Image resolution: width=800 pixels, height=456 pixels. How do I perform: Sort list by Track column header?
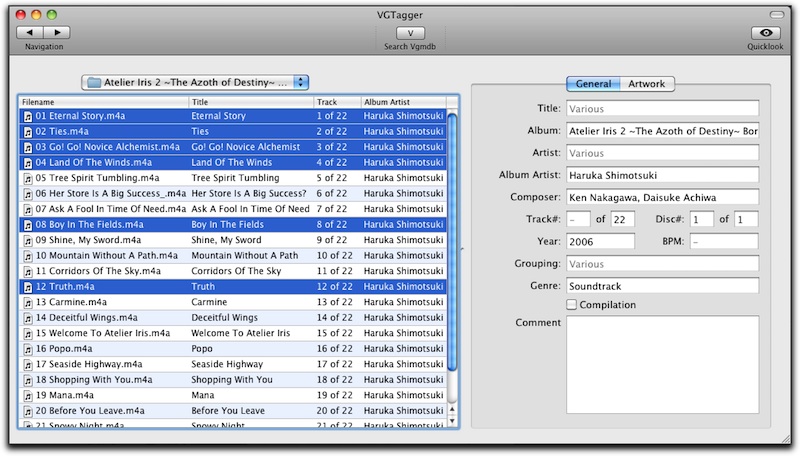[335, 102]
